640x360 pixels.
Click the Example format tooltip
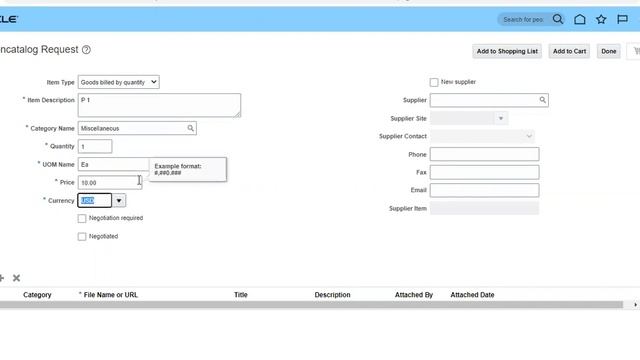(188, 169)
